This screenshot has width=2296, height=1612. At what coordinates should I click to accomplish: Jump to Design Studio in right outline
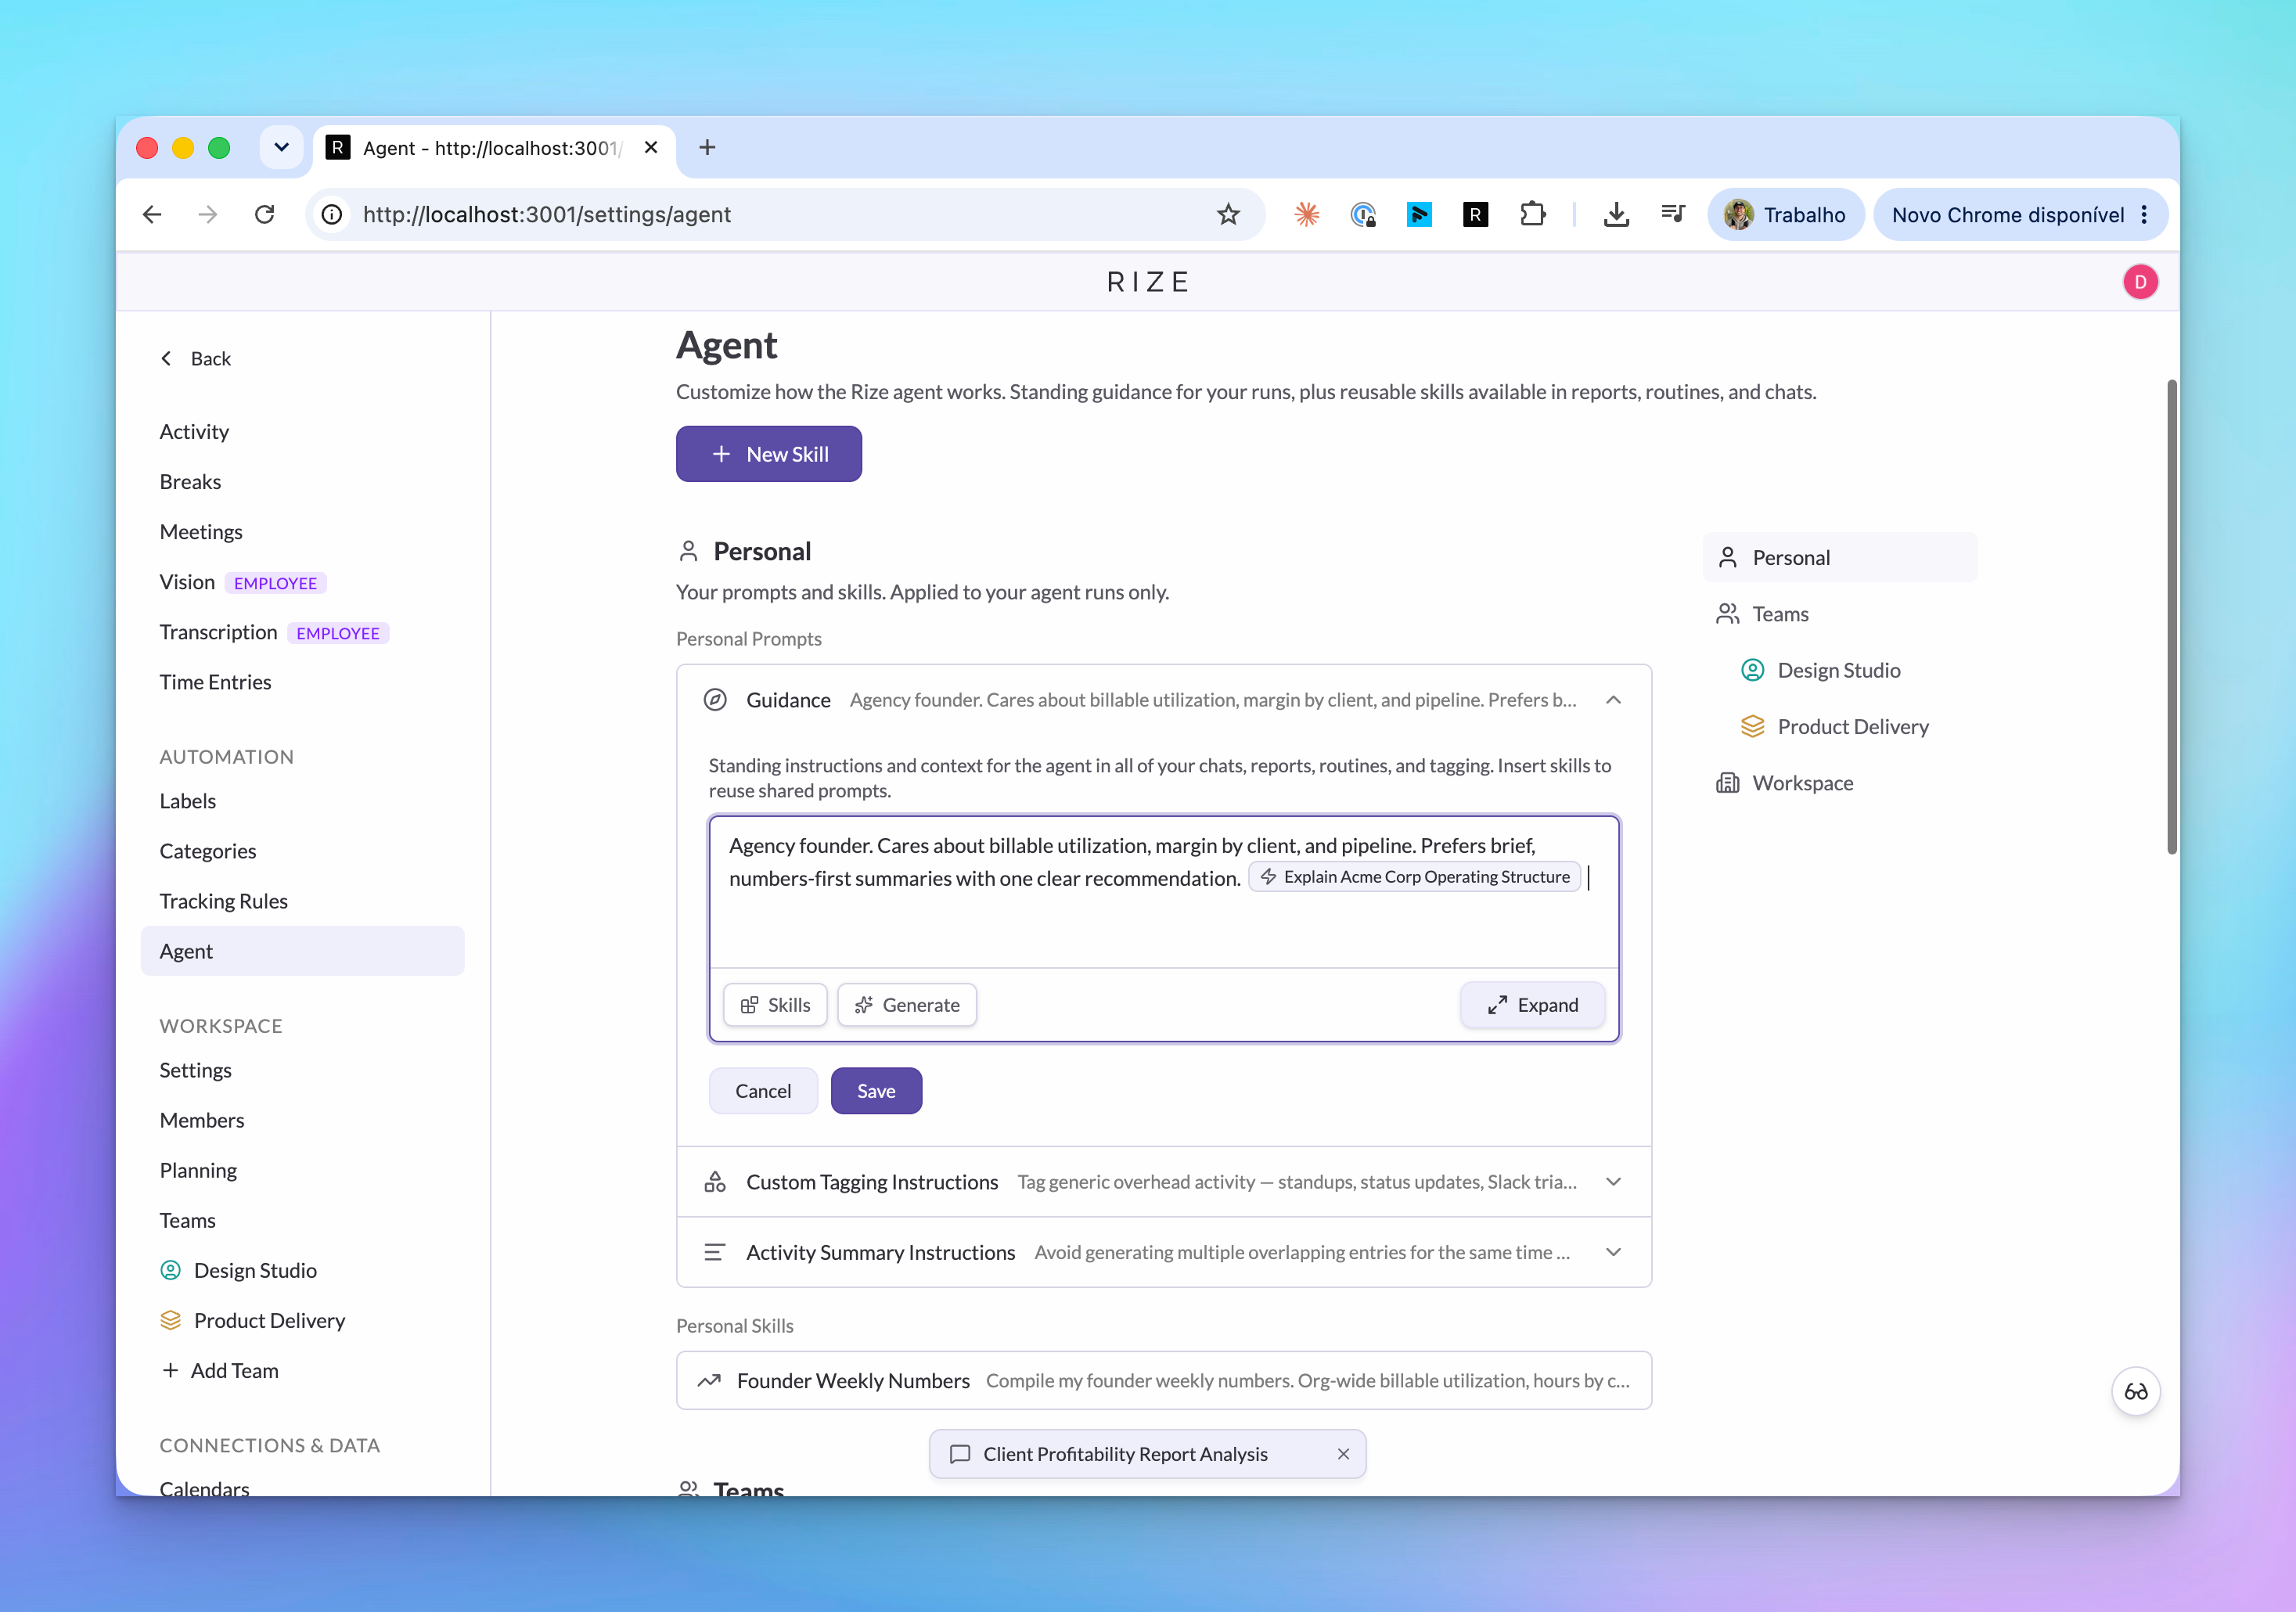pyautogui.click(x=1821, y=670)
